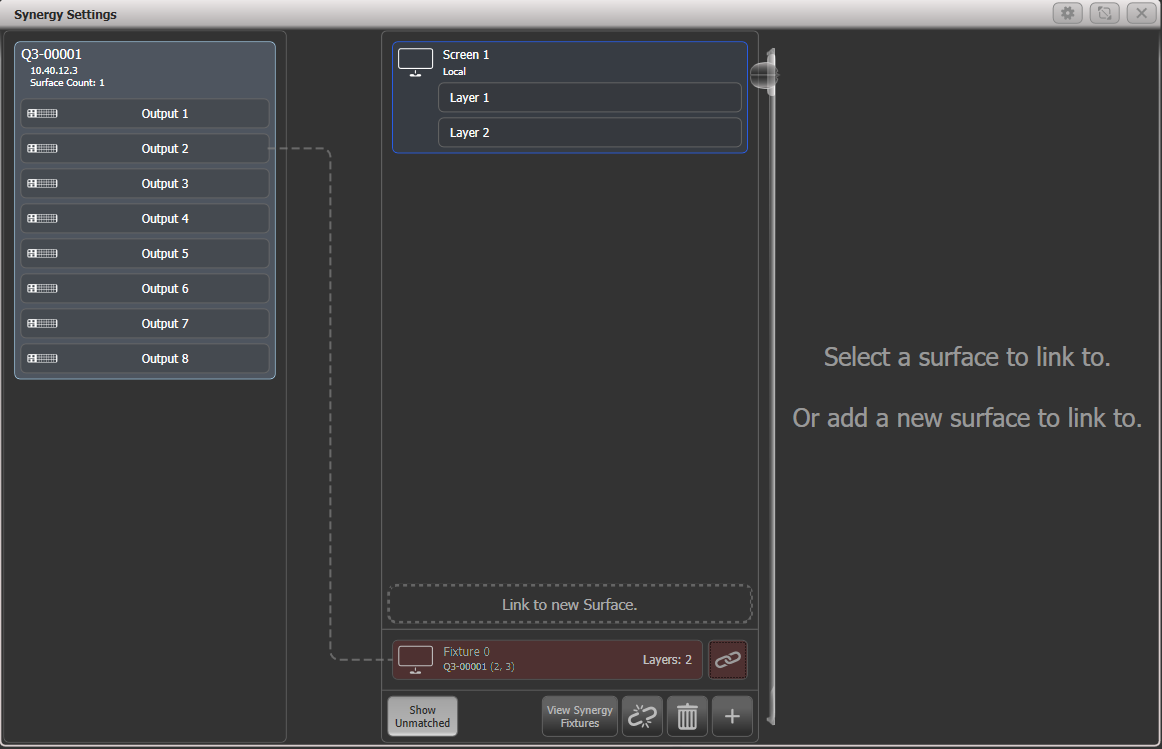Click Link to new Surface

569,603
